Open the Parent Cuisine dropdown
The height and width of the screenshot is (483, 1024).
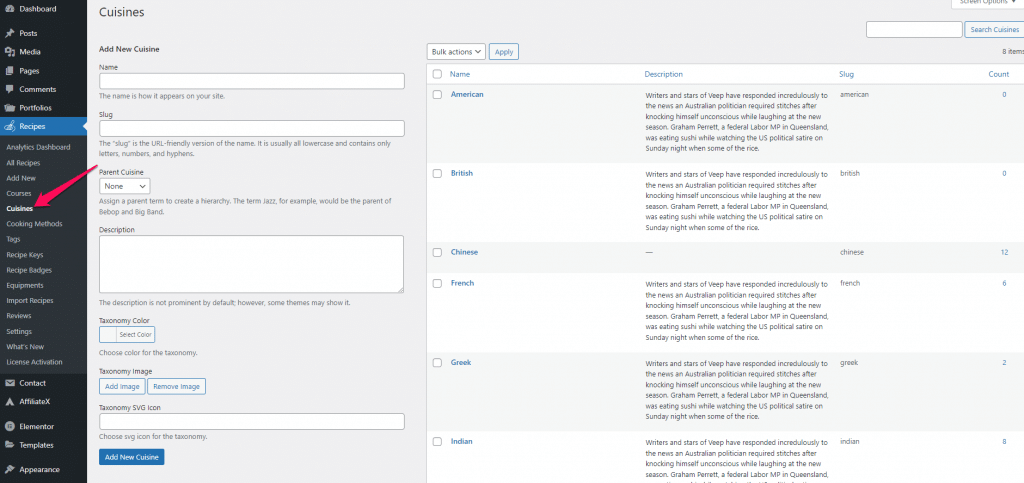coord(124,186)
